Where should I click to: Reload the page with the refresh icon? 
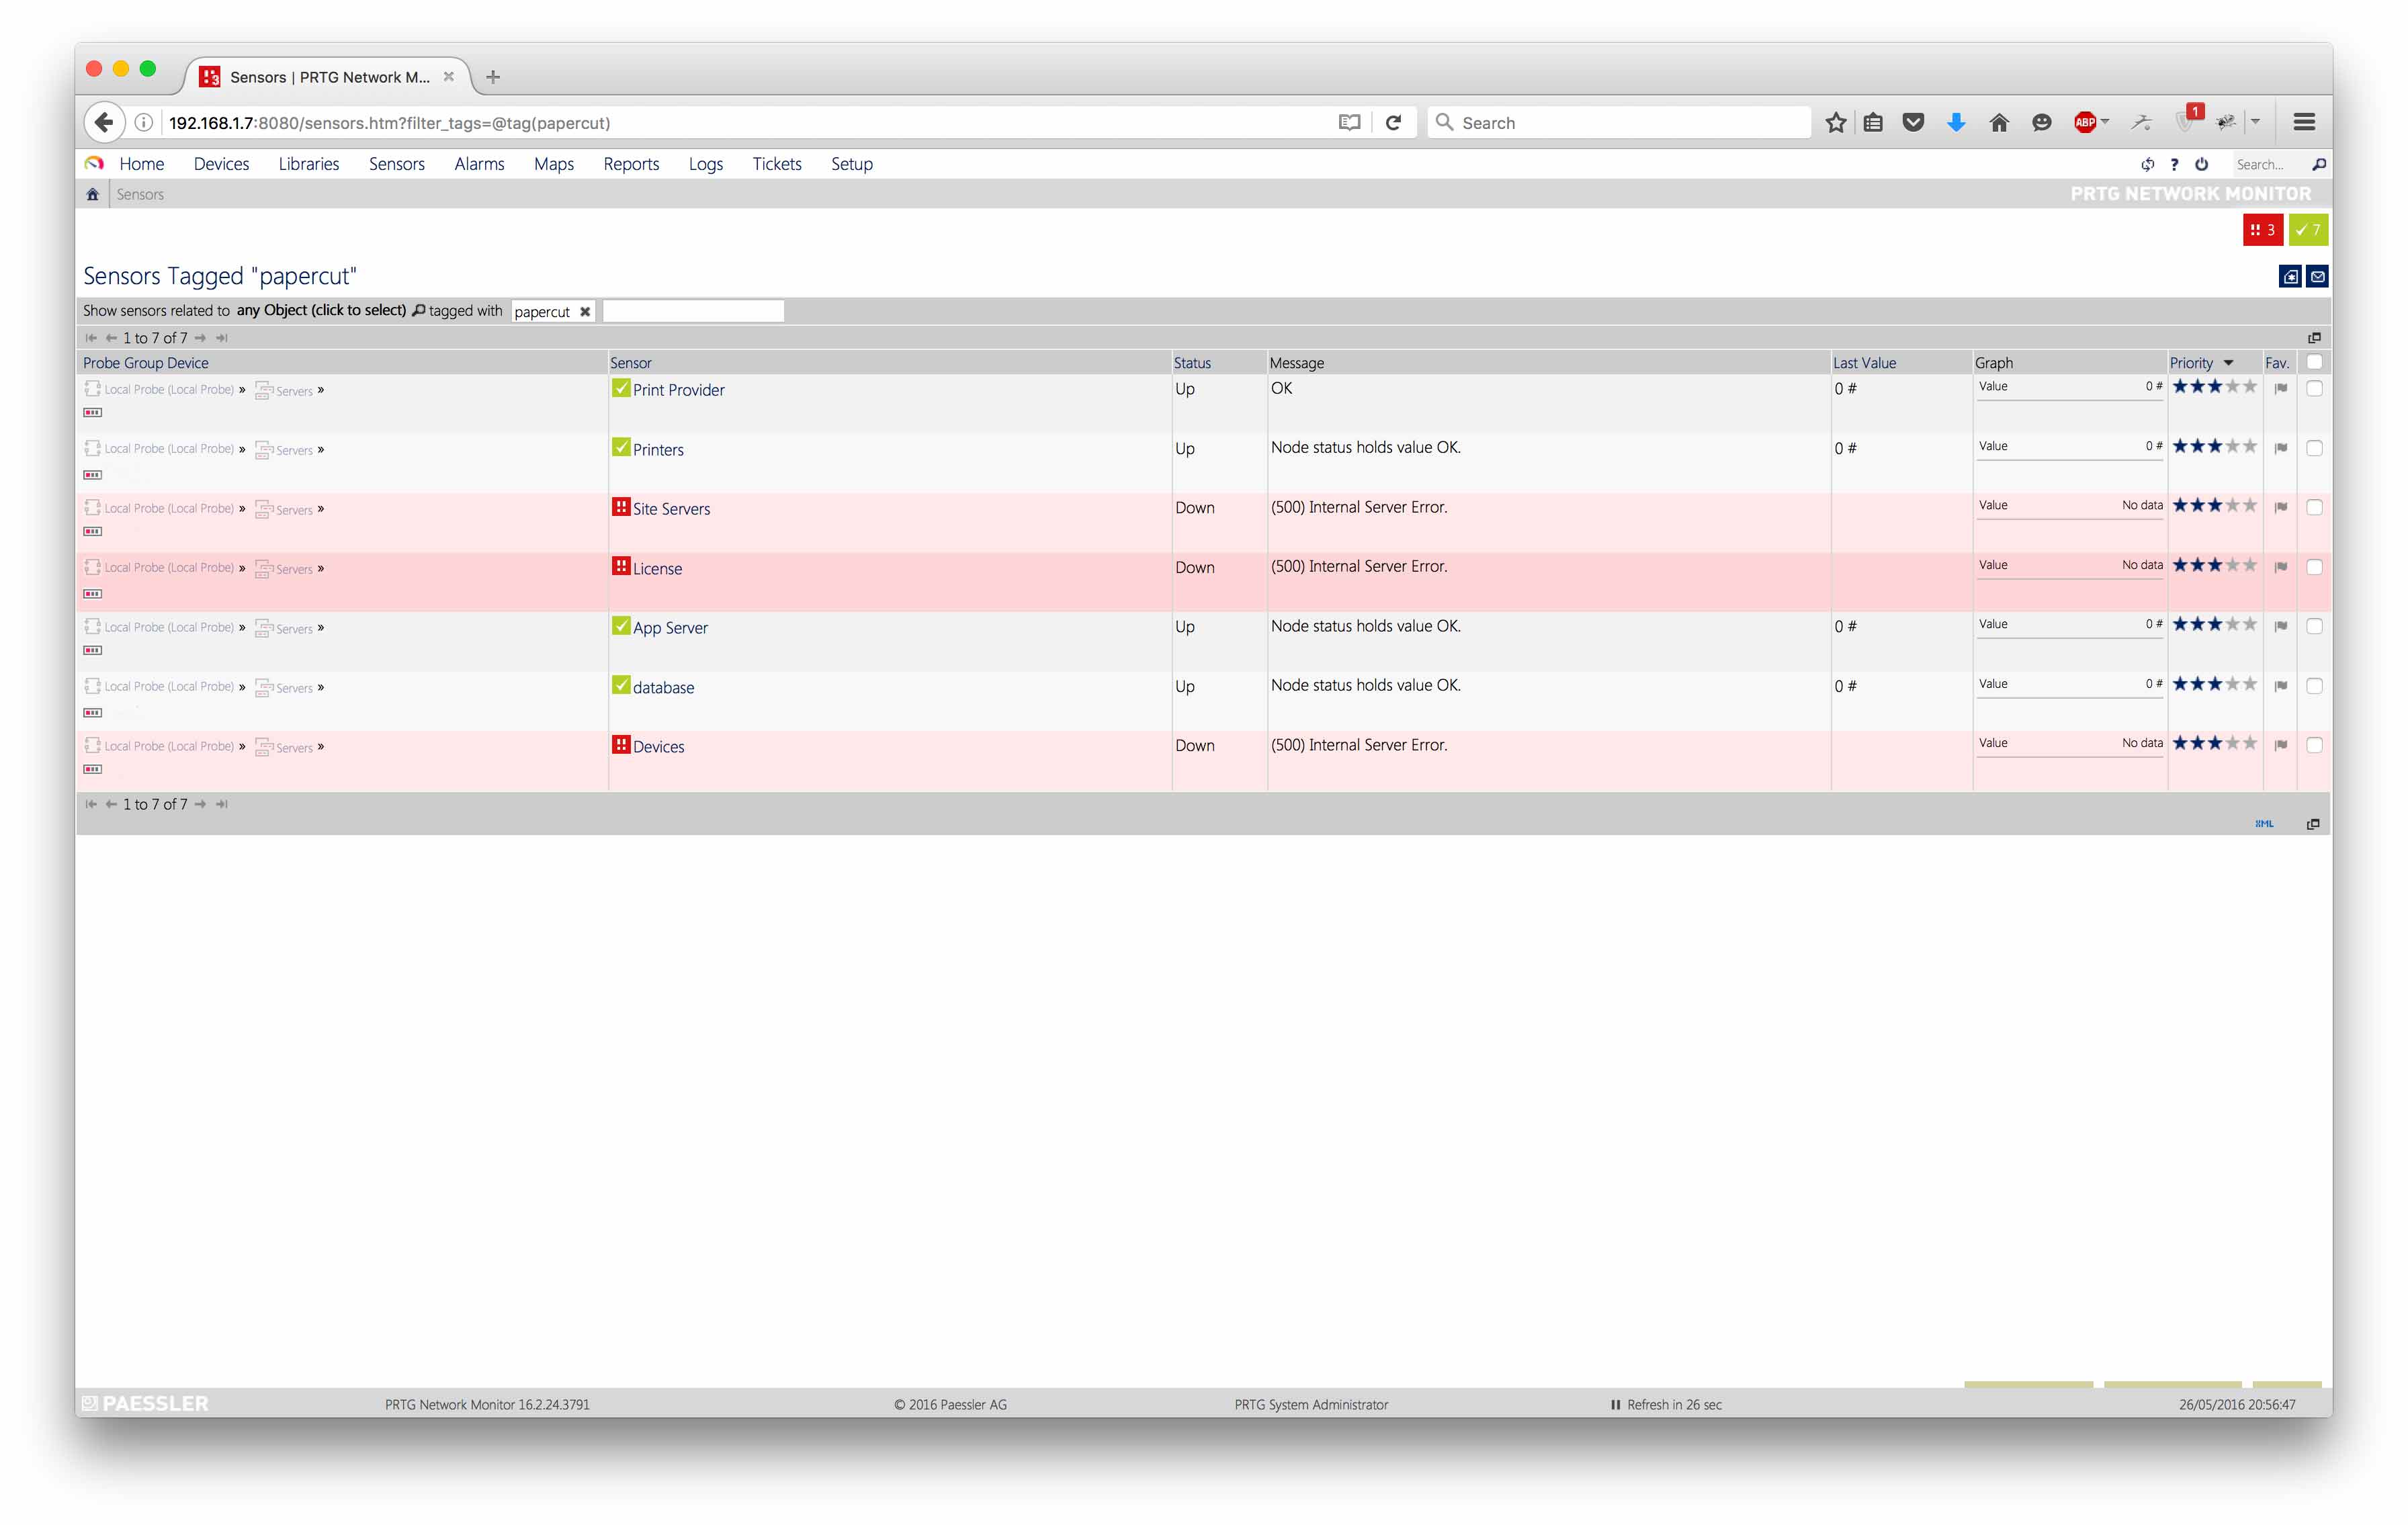click(1393, 122)
